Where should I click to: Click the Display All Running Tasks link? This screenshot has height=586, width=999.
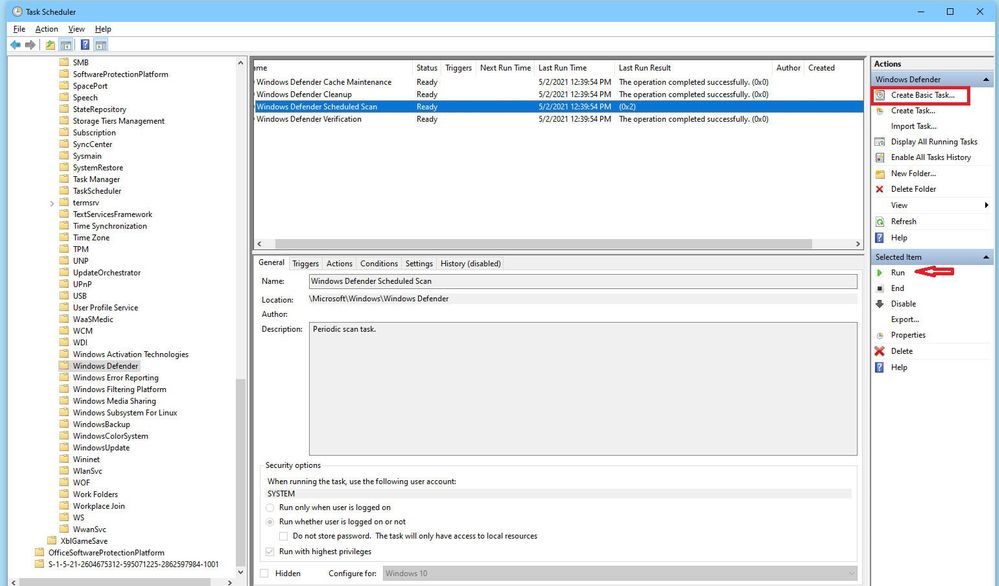coord(934,142)
